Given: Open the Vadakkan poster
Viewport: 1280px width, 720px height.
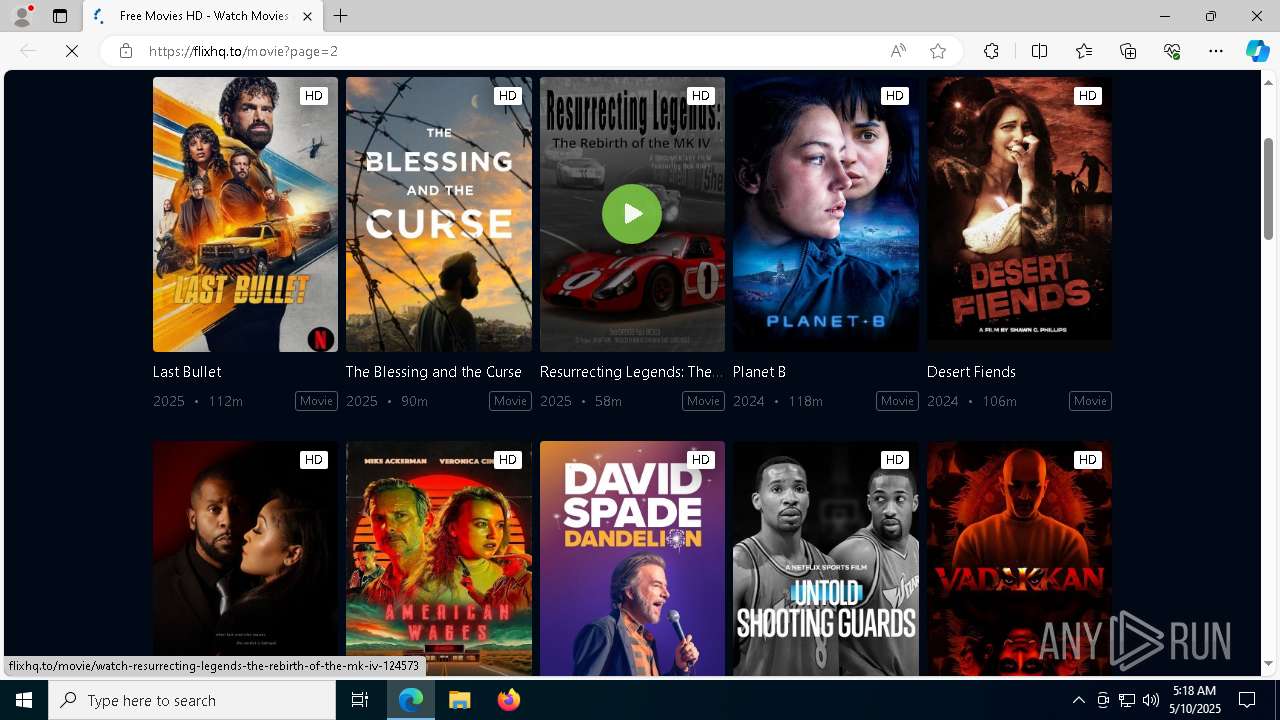Looking at the screenshot, I should (1019, 559).
